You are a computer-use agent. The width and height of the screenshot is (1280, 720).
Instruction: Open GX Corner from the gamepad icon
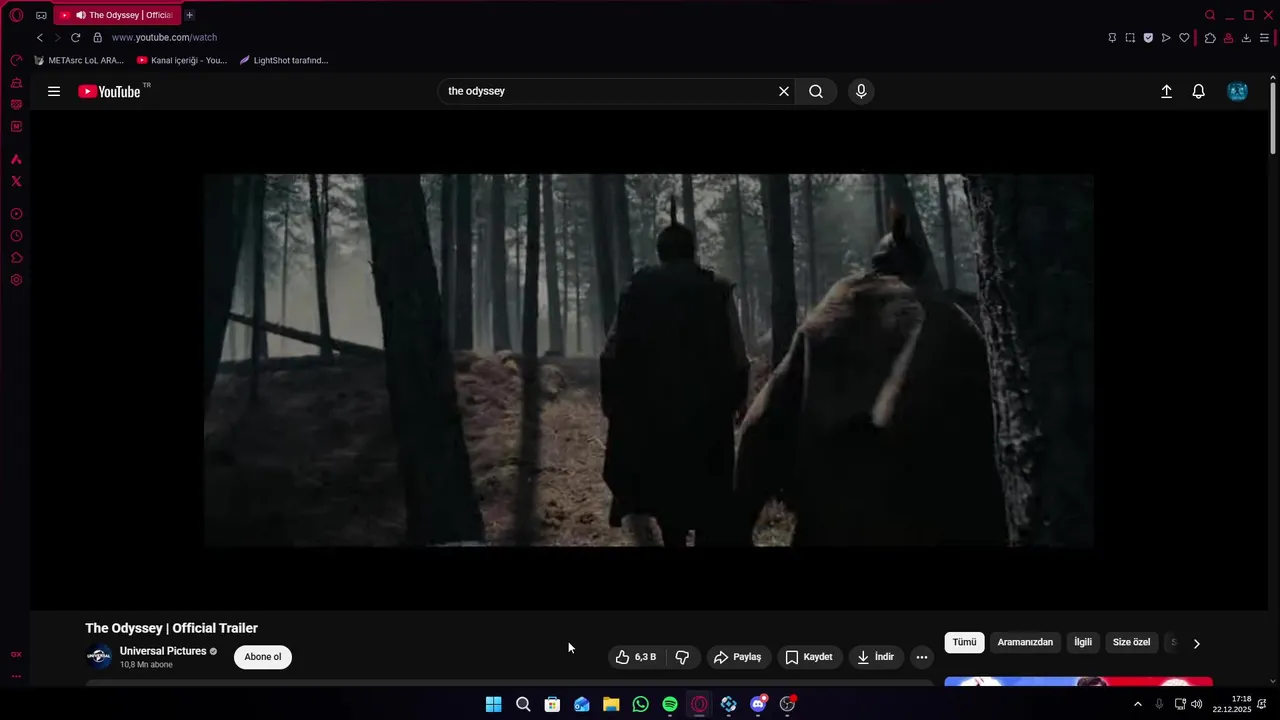click(41, 15)
